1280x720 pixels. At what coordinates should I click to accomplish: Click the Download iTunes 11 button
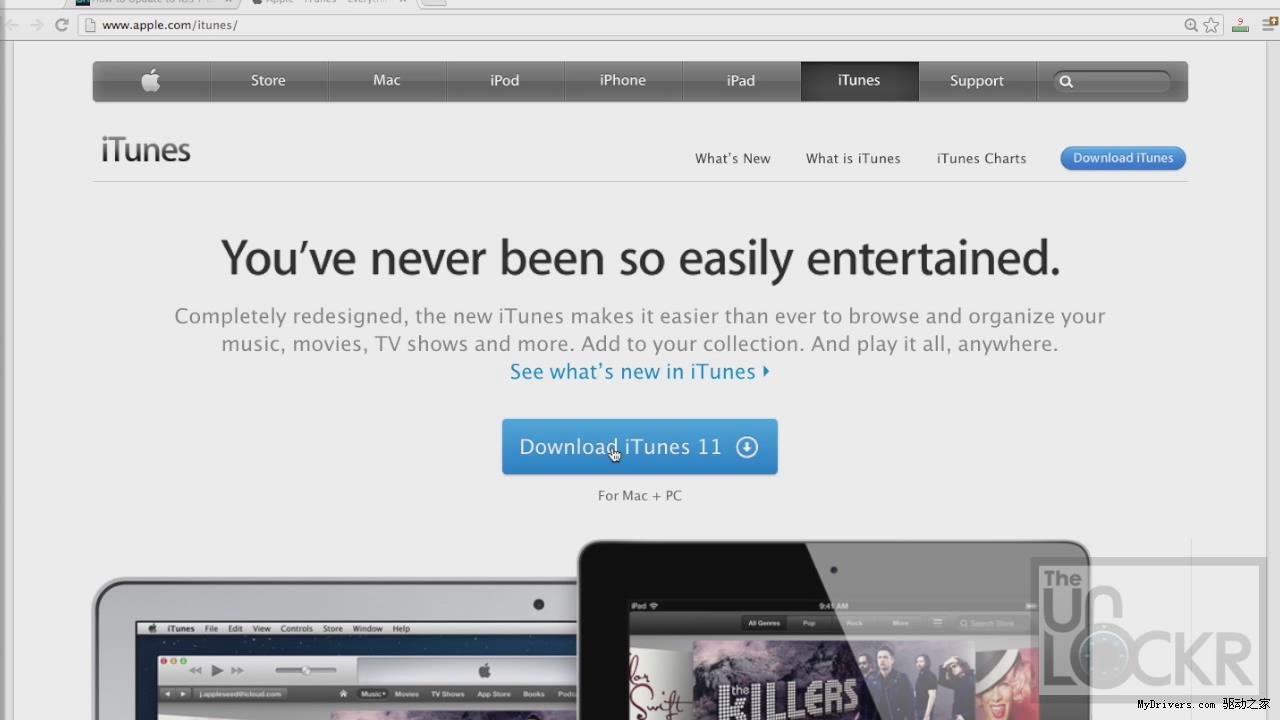640,447
